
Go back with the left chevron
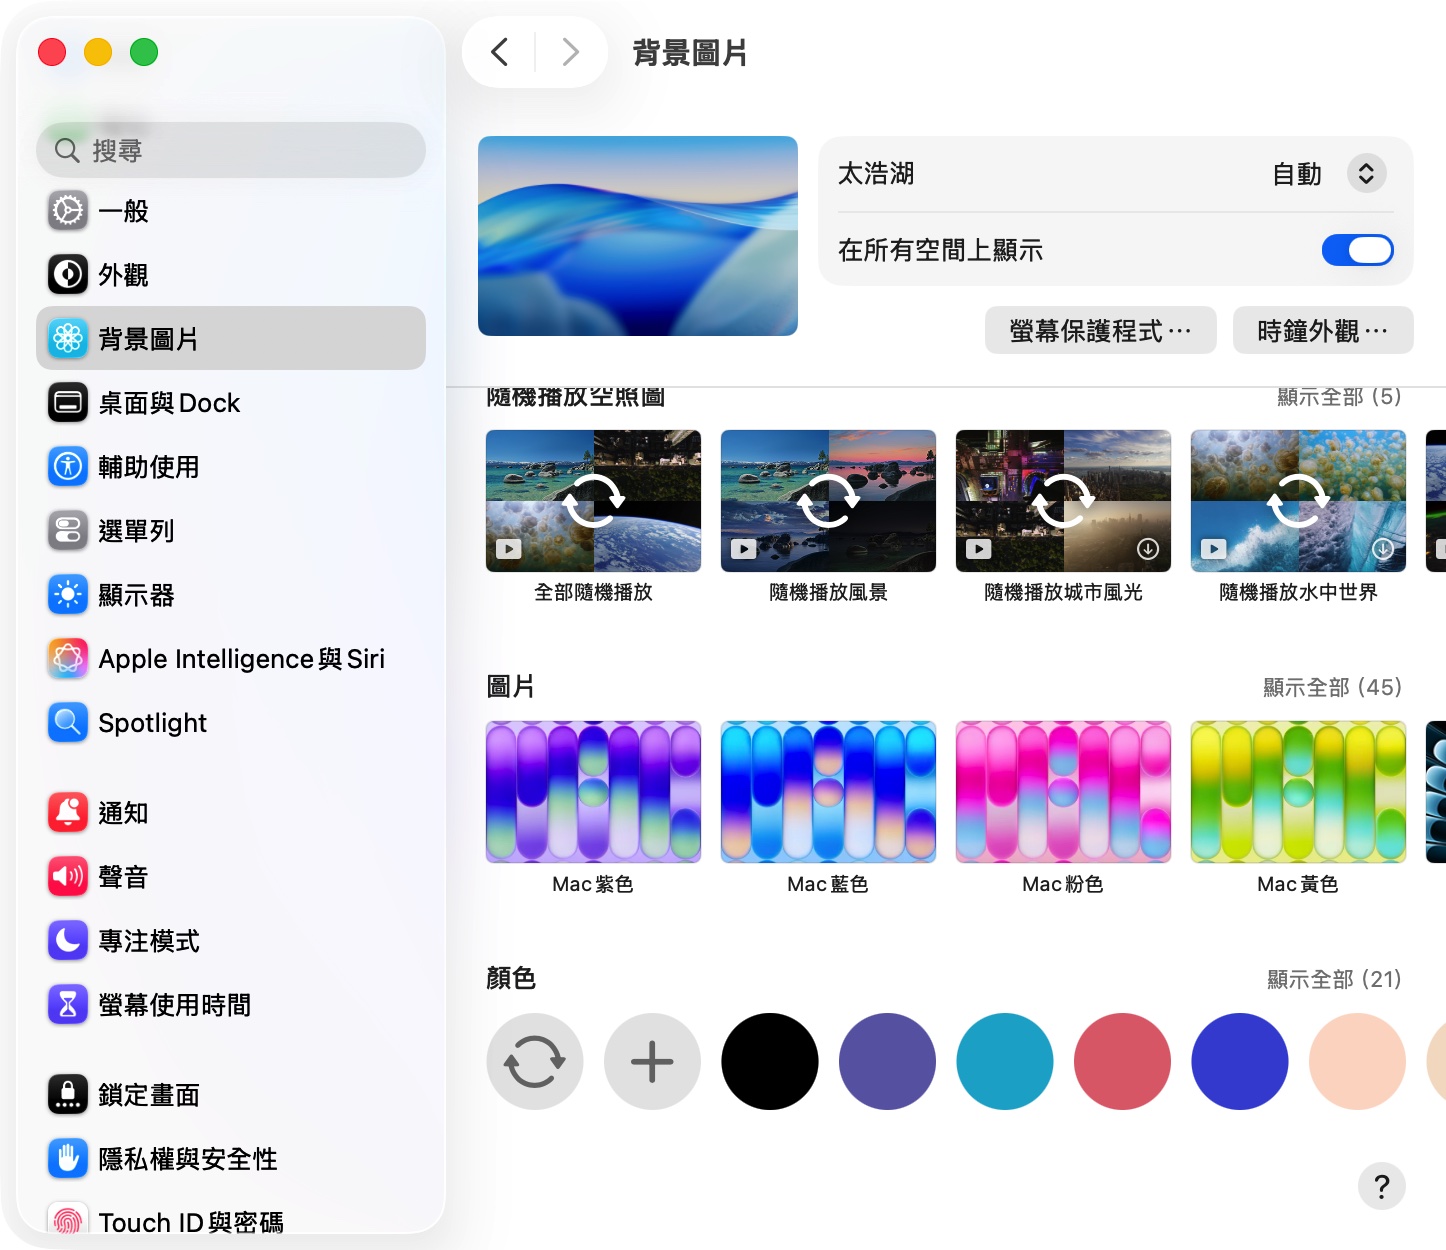[500, 52]
